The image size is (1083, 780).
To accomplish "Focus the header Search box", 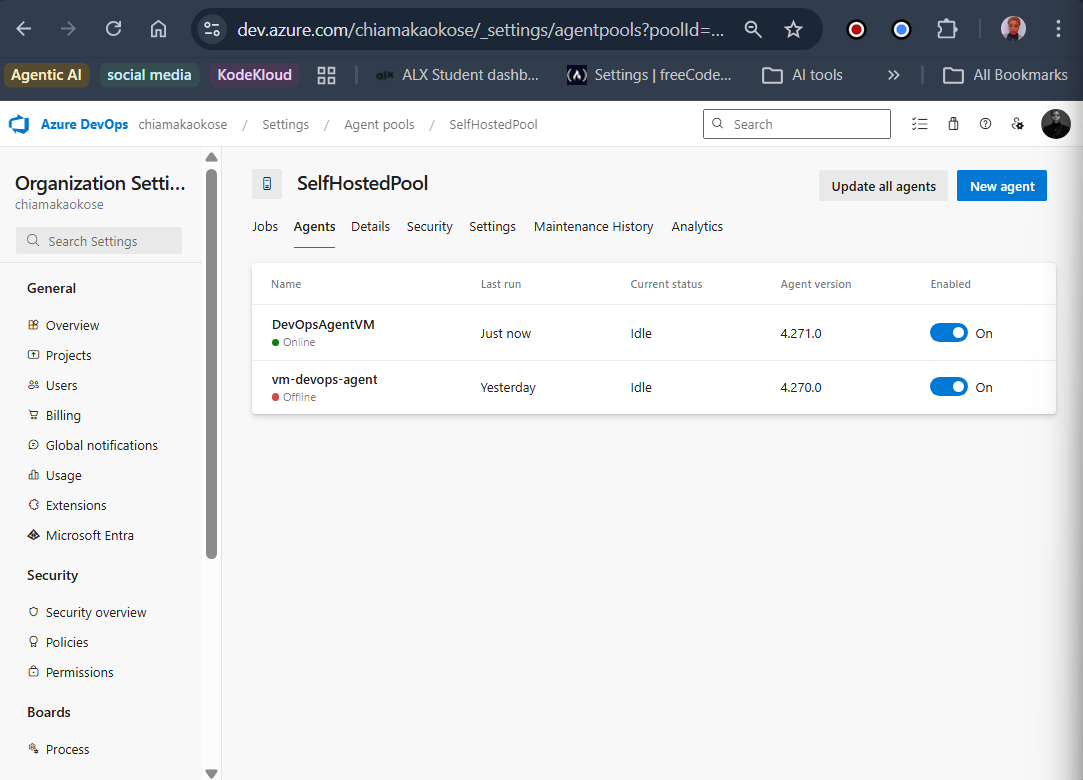I will [796, 124].
